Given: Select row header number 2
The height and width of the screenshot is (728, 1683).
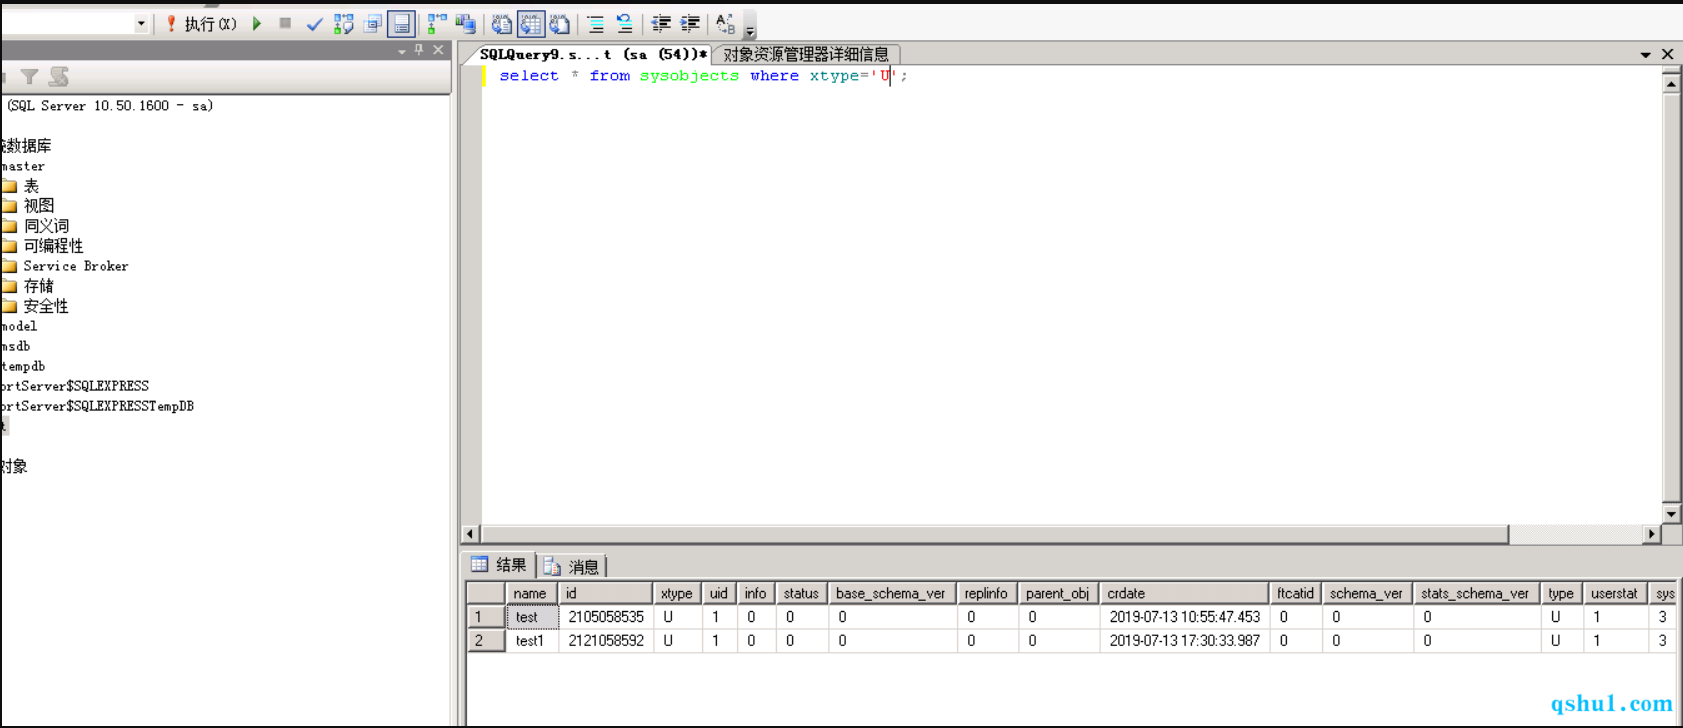Looking at the screenshot, I should point(485,640).
